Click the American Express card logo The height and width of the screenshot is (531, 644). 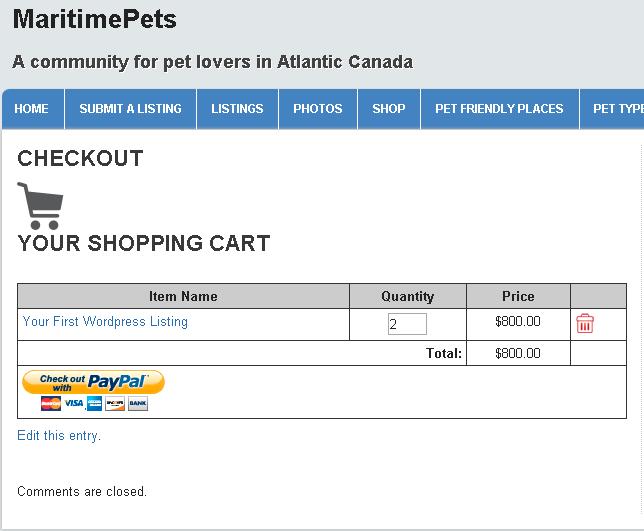94,403
